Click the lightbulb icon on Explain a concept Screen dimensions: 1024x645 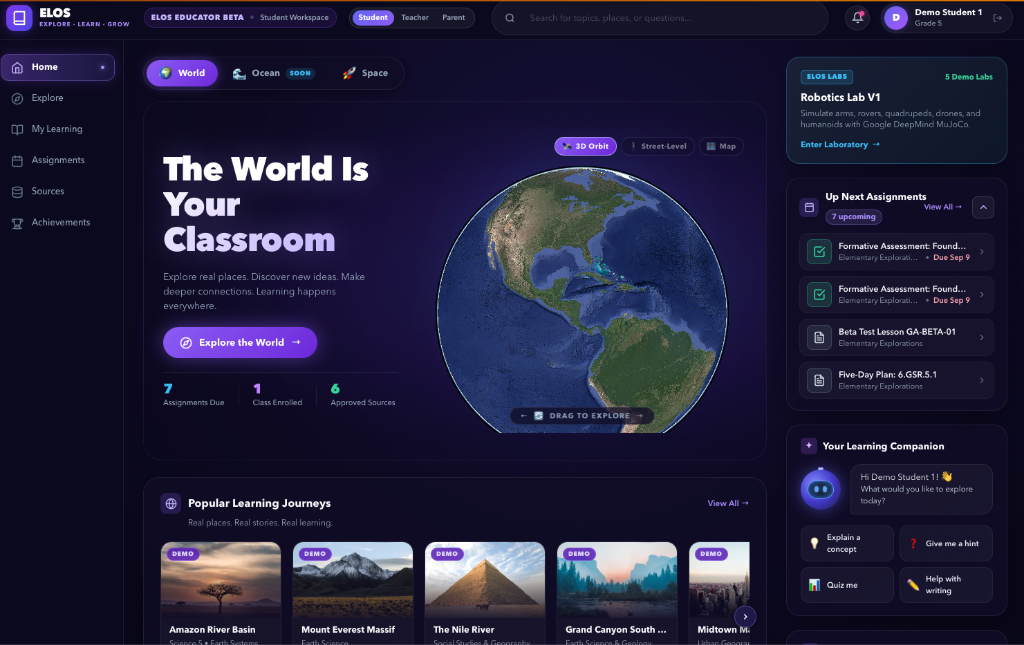[x=814, y=543]
